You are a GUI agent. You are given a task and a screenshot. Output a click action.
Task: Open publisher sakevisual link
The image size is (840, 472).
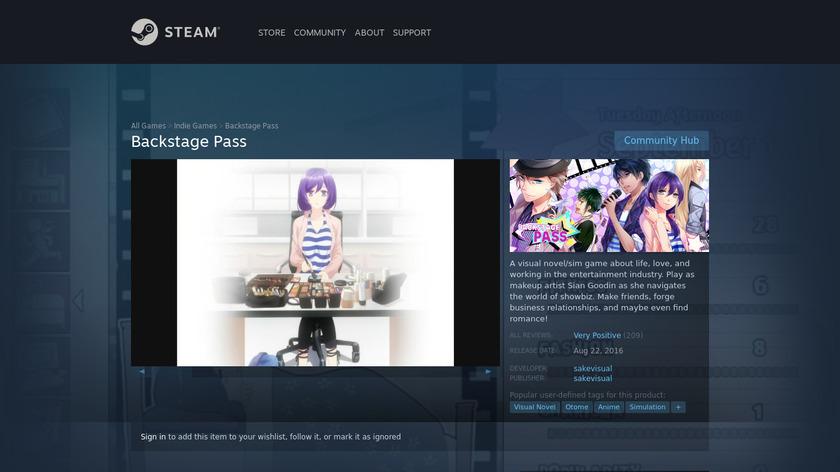(x=592, y=378)
